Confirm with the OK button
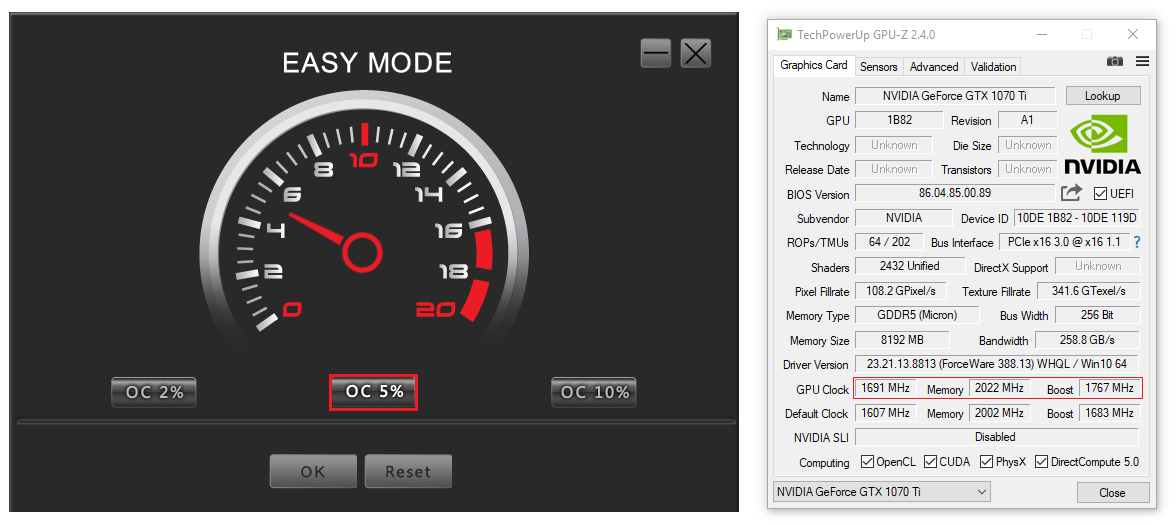 tap(313, 471)
